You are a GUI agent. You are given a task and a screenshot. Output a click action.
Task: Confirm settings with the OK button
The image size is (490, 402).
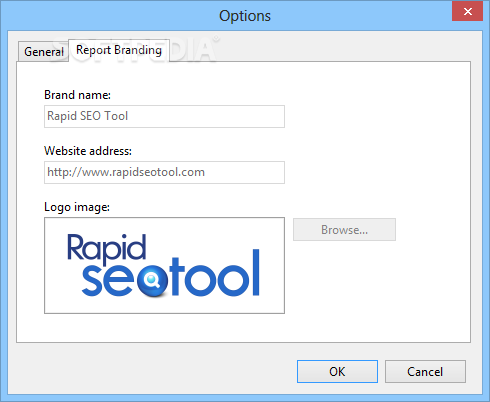tap(337, 371)
